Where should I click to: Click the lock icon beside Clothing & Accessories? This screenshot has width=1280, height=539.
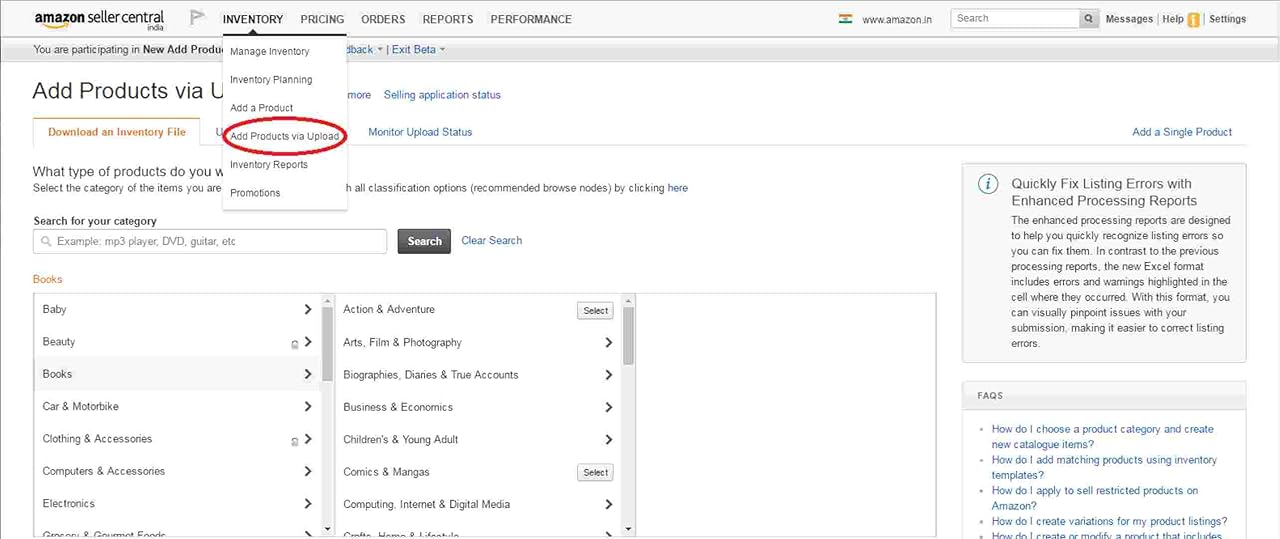click(x=294, y=440)
